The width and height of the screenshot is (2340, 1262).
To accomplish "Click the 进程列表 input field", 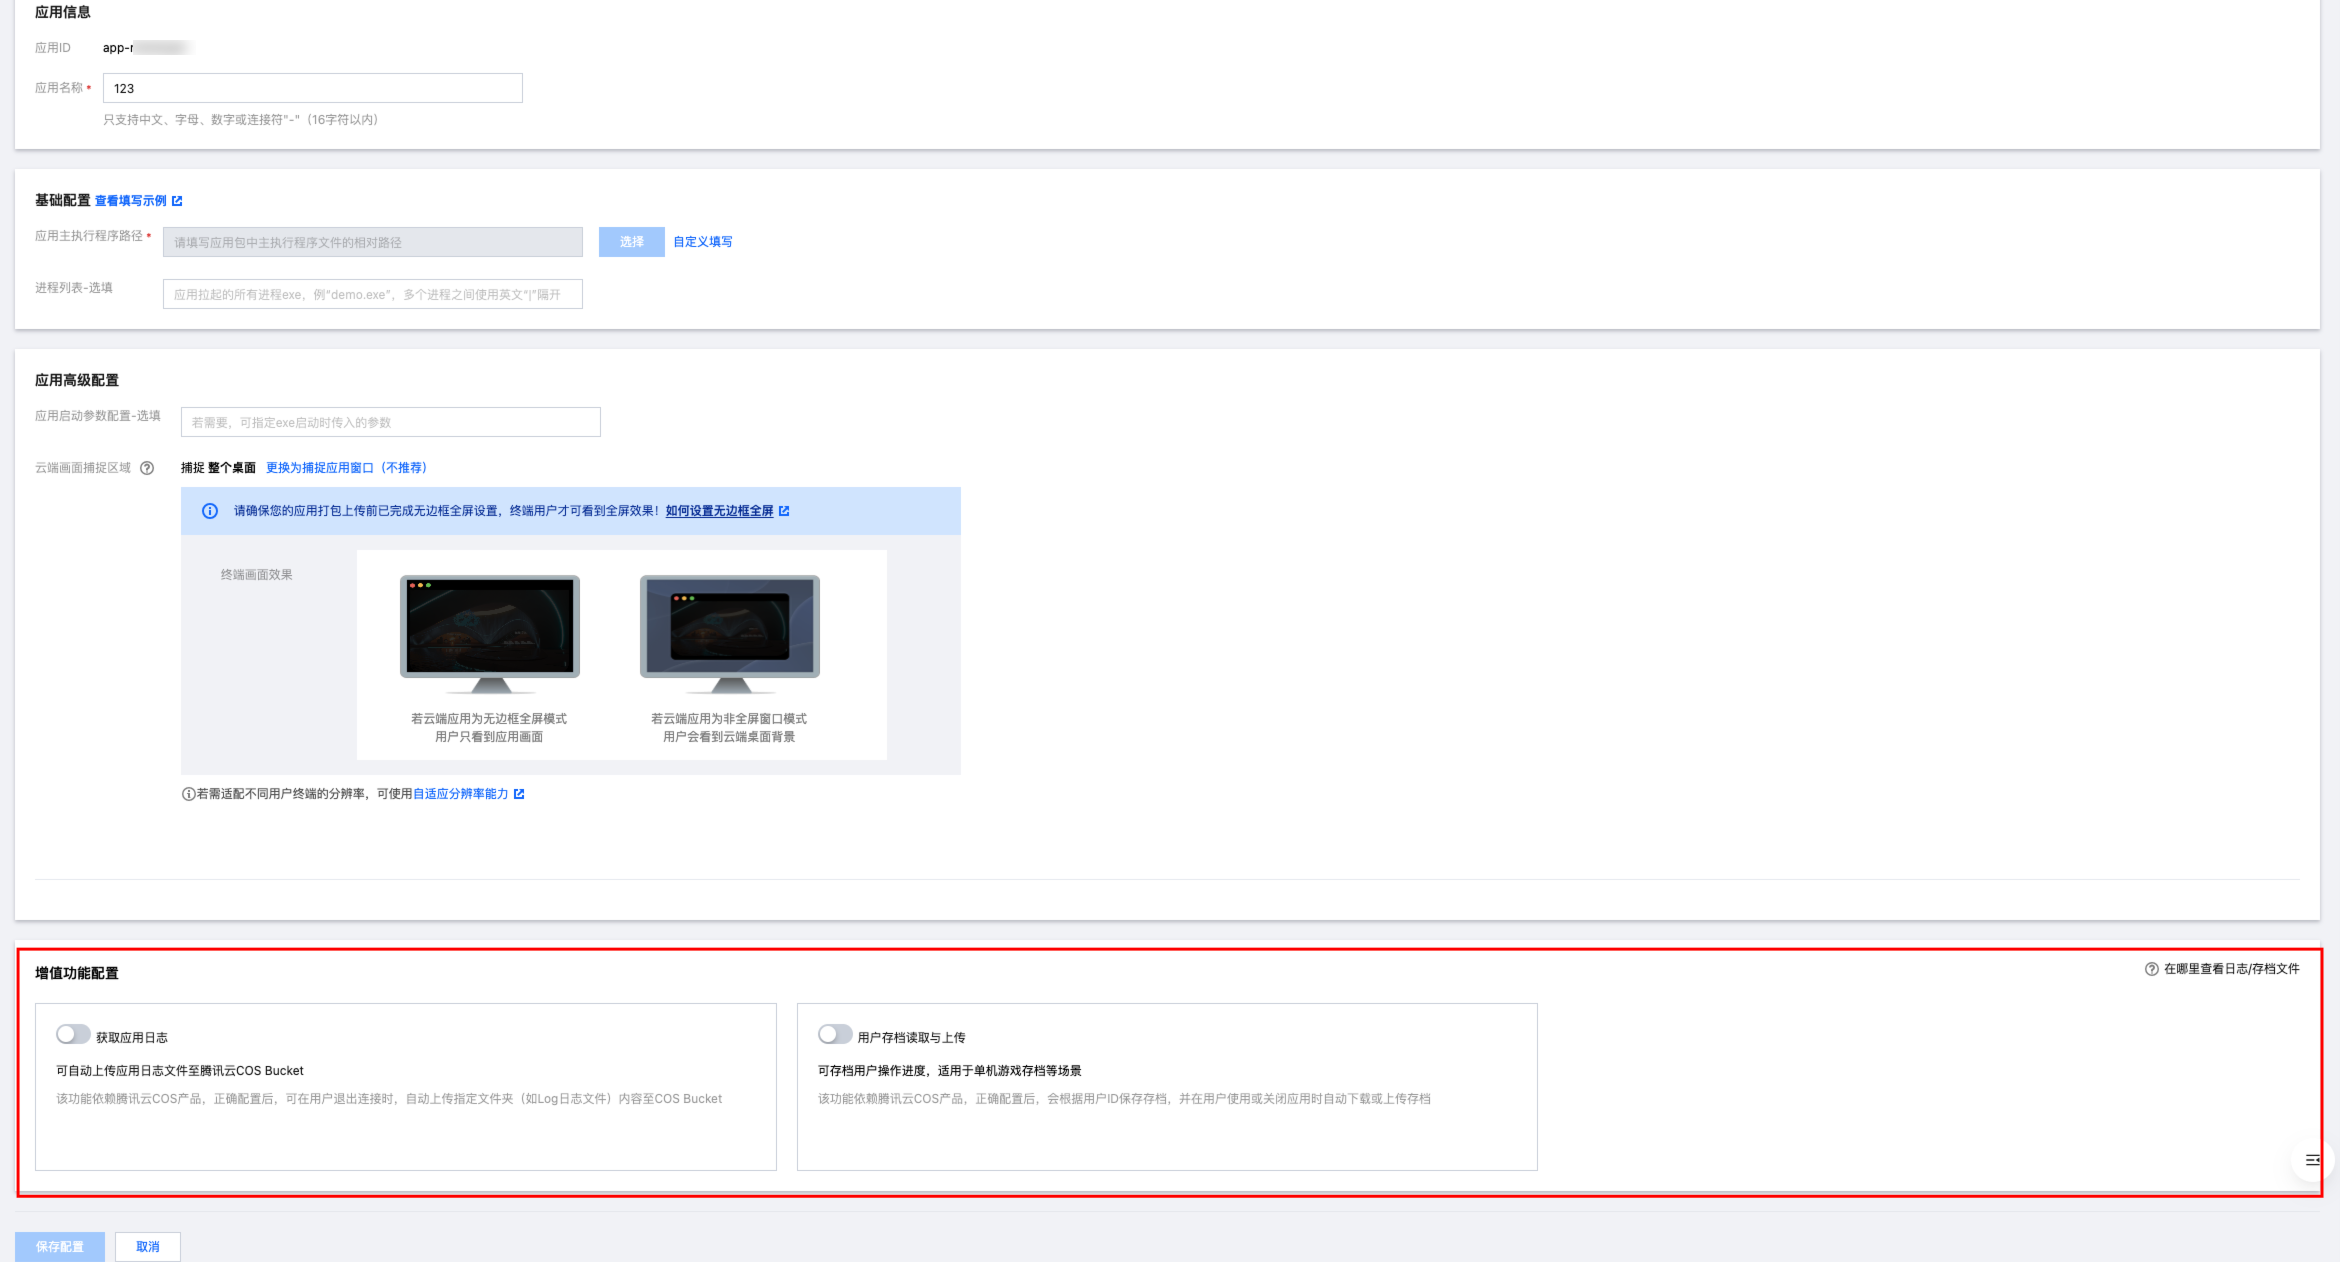I will tap(372, 294).
